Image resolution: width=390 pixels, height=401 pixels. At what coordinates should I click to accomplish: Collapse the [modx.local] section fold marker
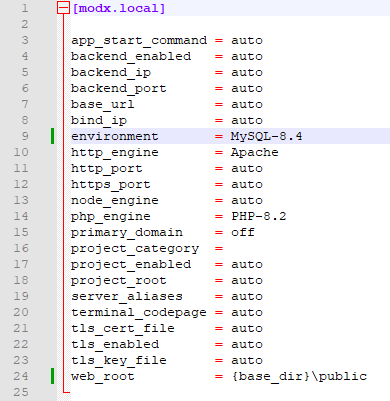point(63,8)
